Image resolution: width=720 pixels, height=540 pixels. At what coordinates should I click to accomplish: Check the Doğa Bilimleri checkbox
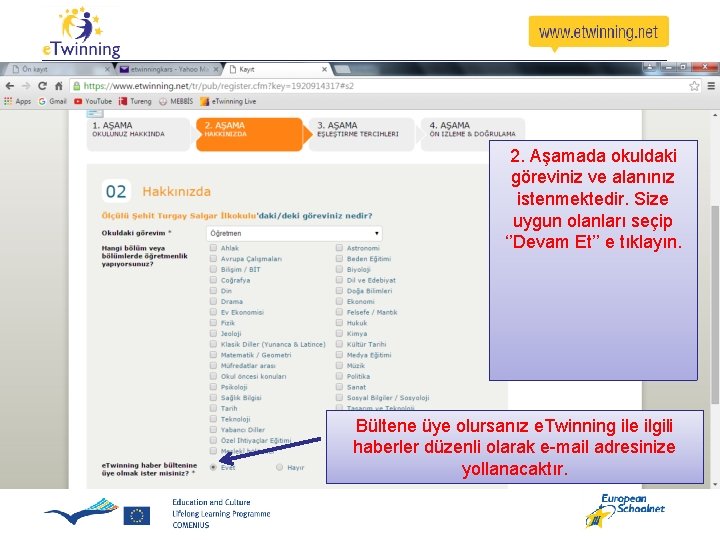[339, 291]
